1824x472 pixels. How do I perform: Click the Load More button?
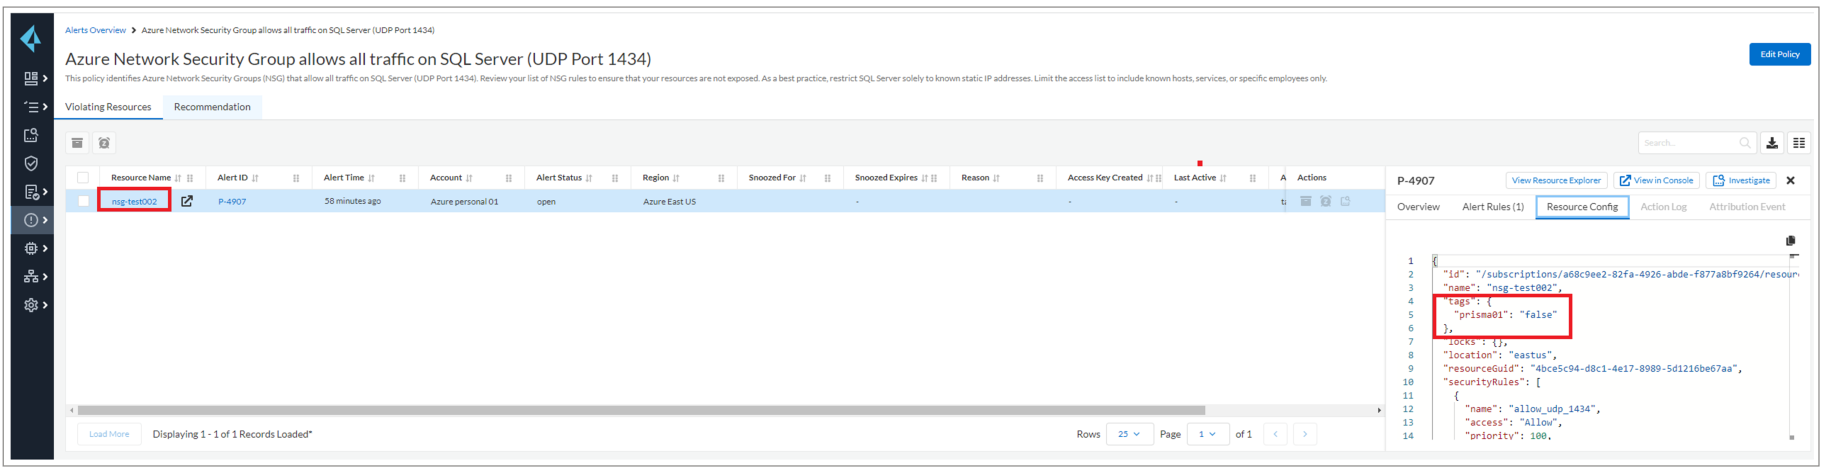click(109, 434)
